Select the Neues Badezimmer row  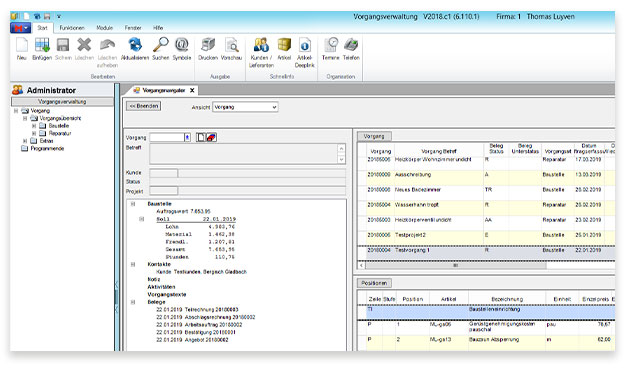(486, 193)
